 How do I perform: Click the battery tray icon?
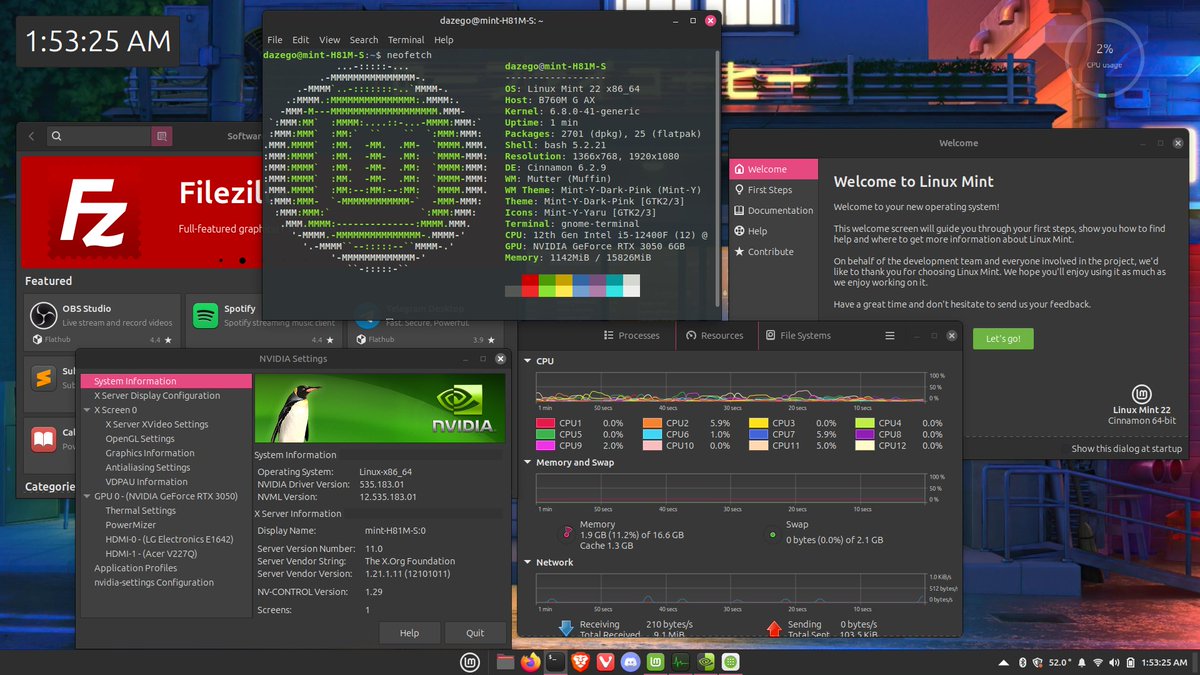(x=1130, y=663)
